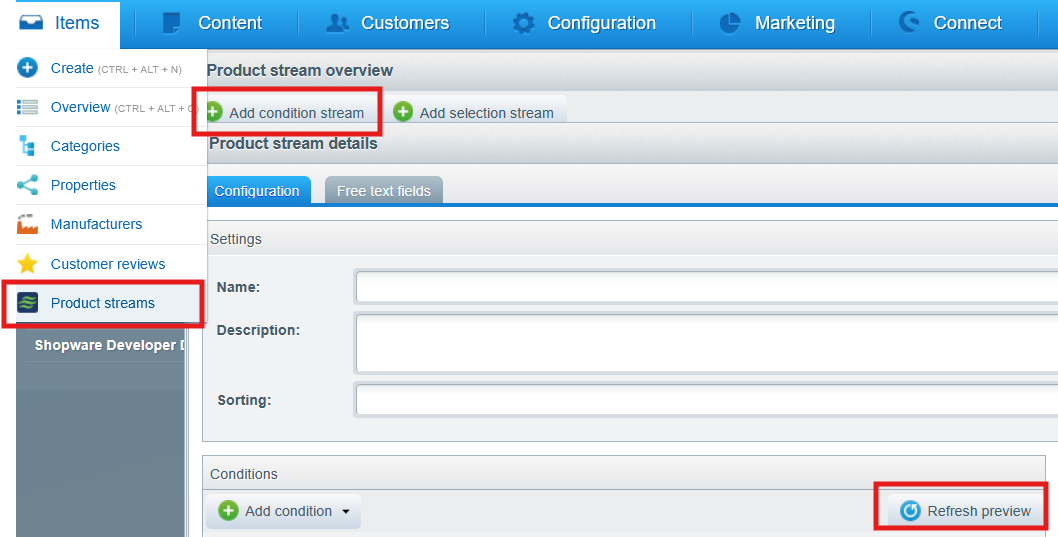Click the Customers people icon
Screen dimensions: 1058x537
coord(337,23)
